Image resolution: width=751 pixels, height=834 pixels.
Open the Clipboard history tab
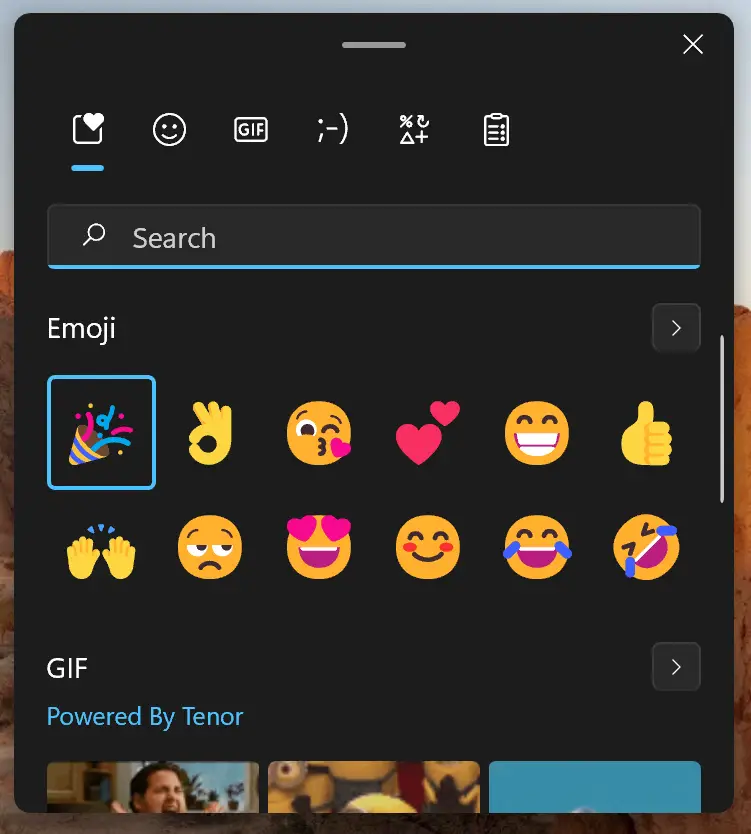point(496,129)
